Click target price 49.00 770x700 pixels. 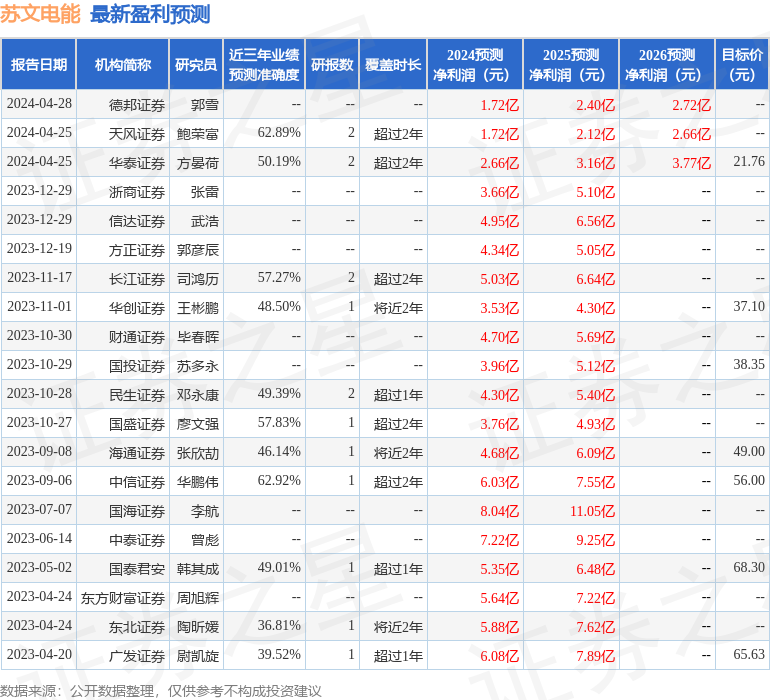(x=749, y=451)
